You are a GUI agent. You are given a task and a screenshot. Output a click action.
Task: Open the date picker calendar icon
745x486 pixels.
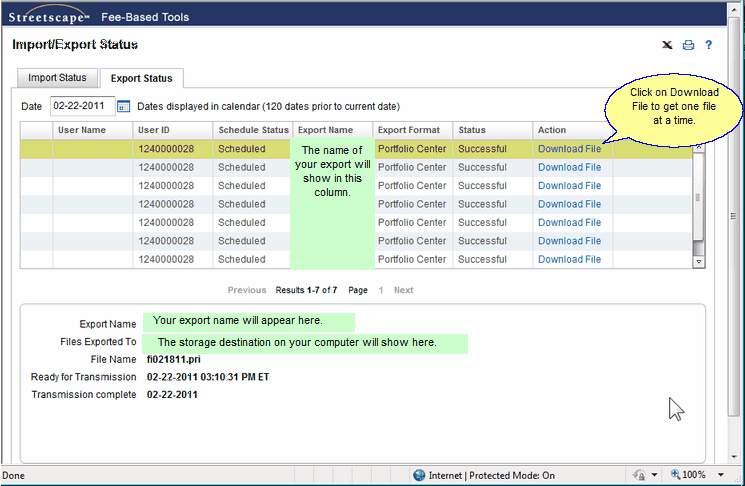point(124,106)
